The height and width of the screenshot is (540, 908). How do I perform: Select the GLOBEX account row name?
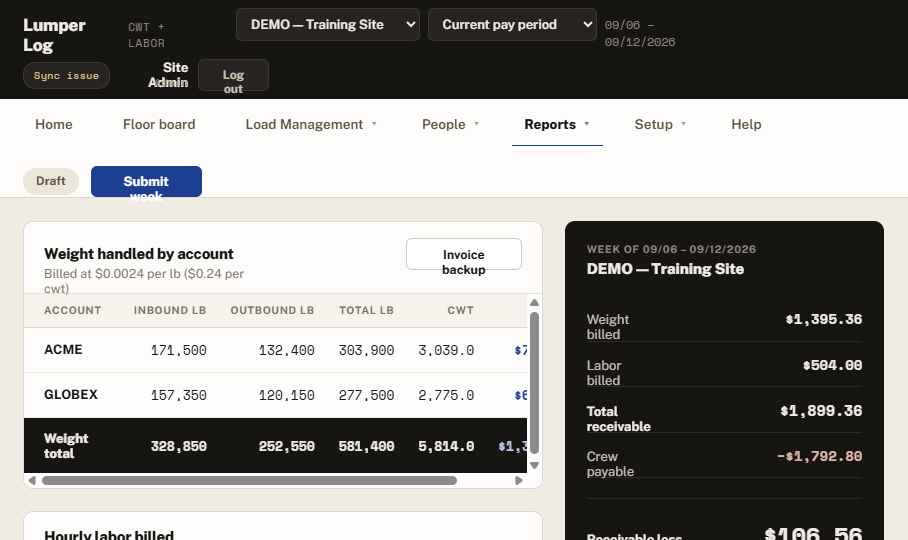coord(71,395)
